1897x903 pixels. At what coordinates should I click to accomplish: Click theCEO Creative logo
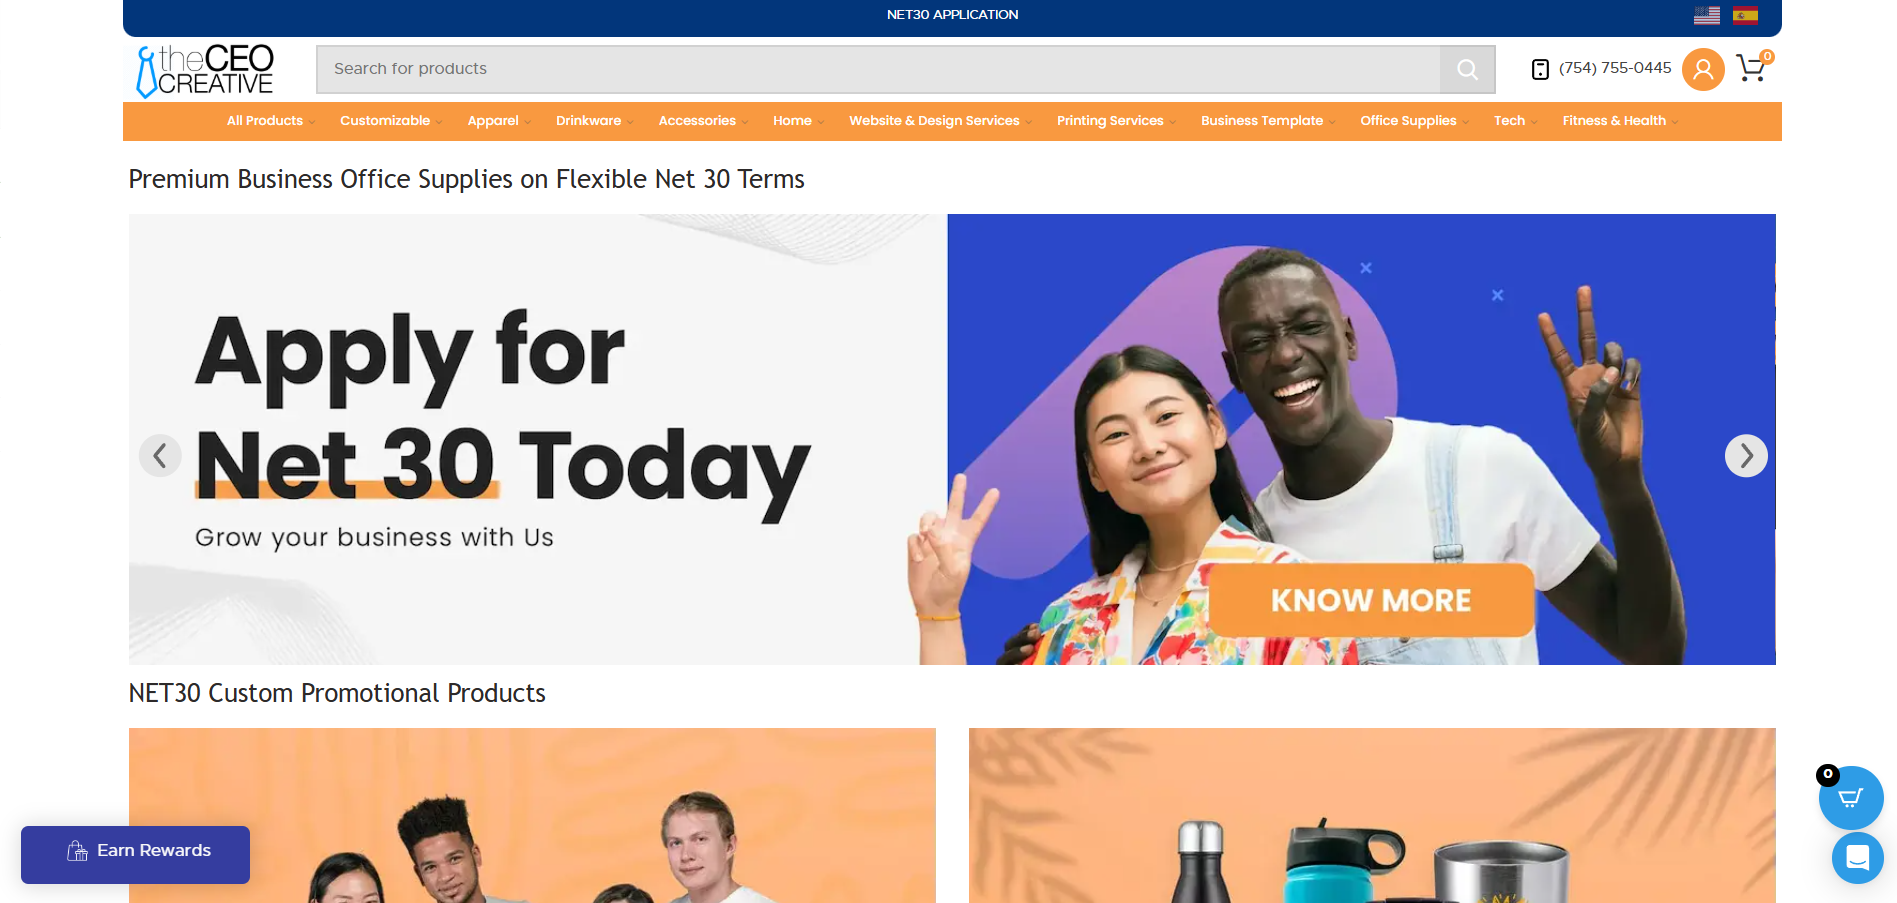tap(206, 70)
